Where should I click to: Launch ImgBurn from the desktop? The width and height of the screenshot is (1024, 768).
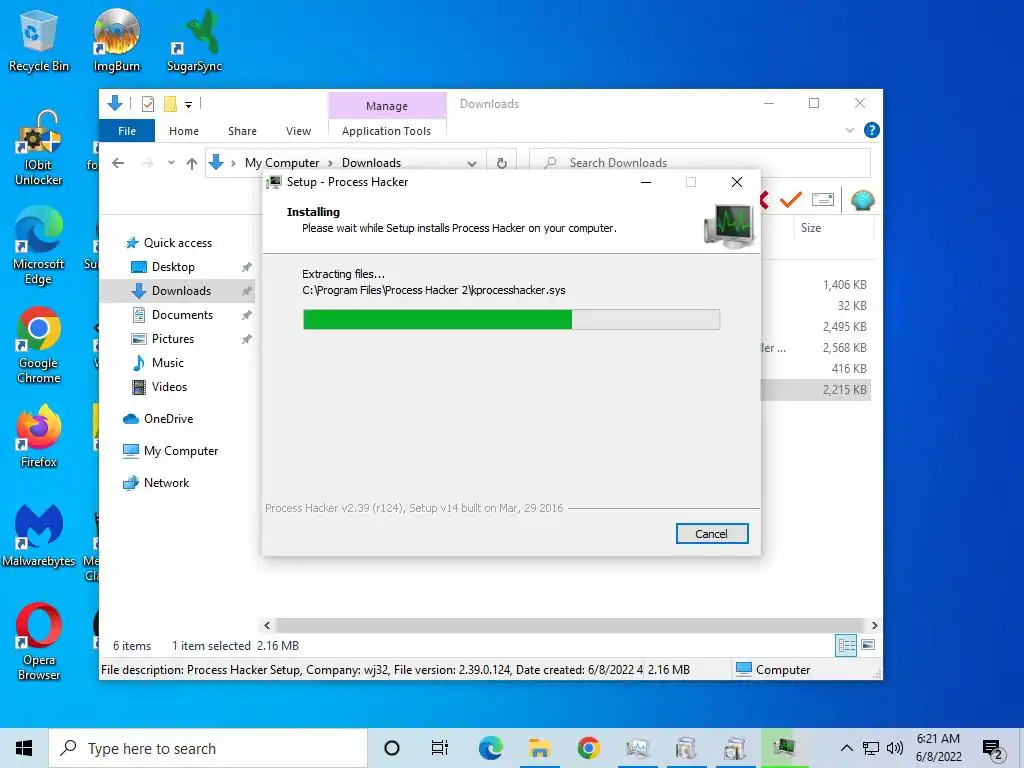pyautogui.click(x=116, y=39)
